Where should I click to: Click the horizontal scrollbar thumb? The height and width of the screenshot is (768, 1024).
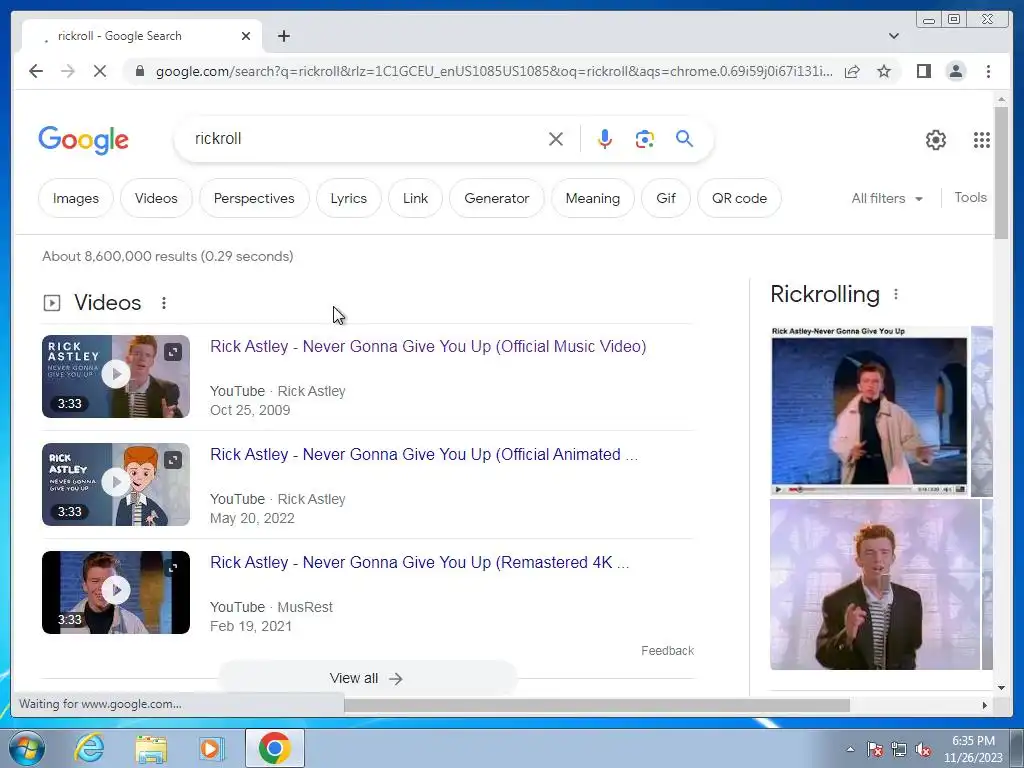(x=597, y=705)
